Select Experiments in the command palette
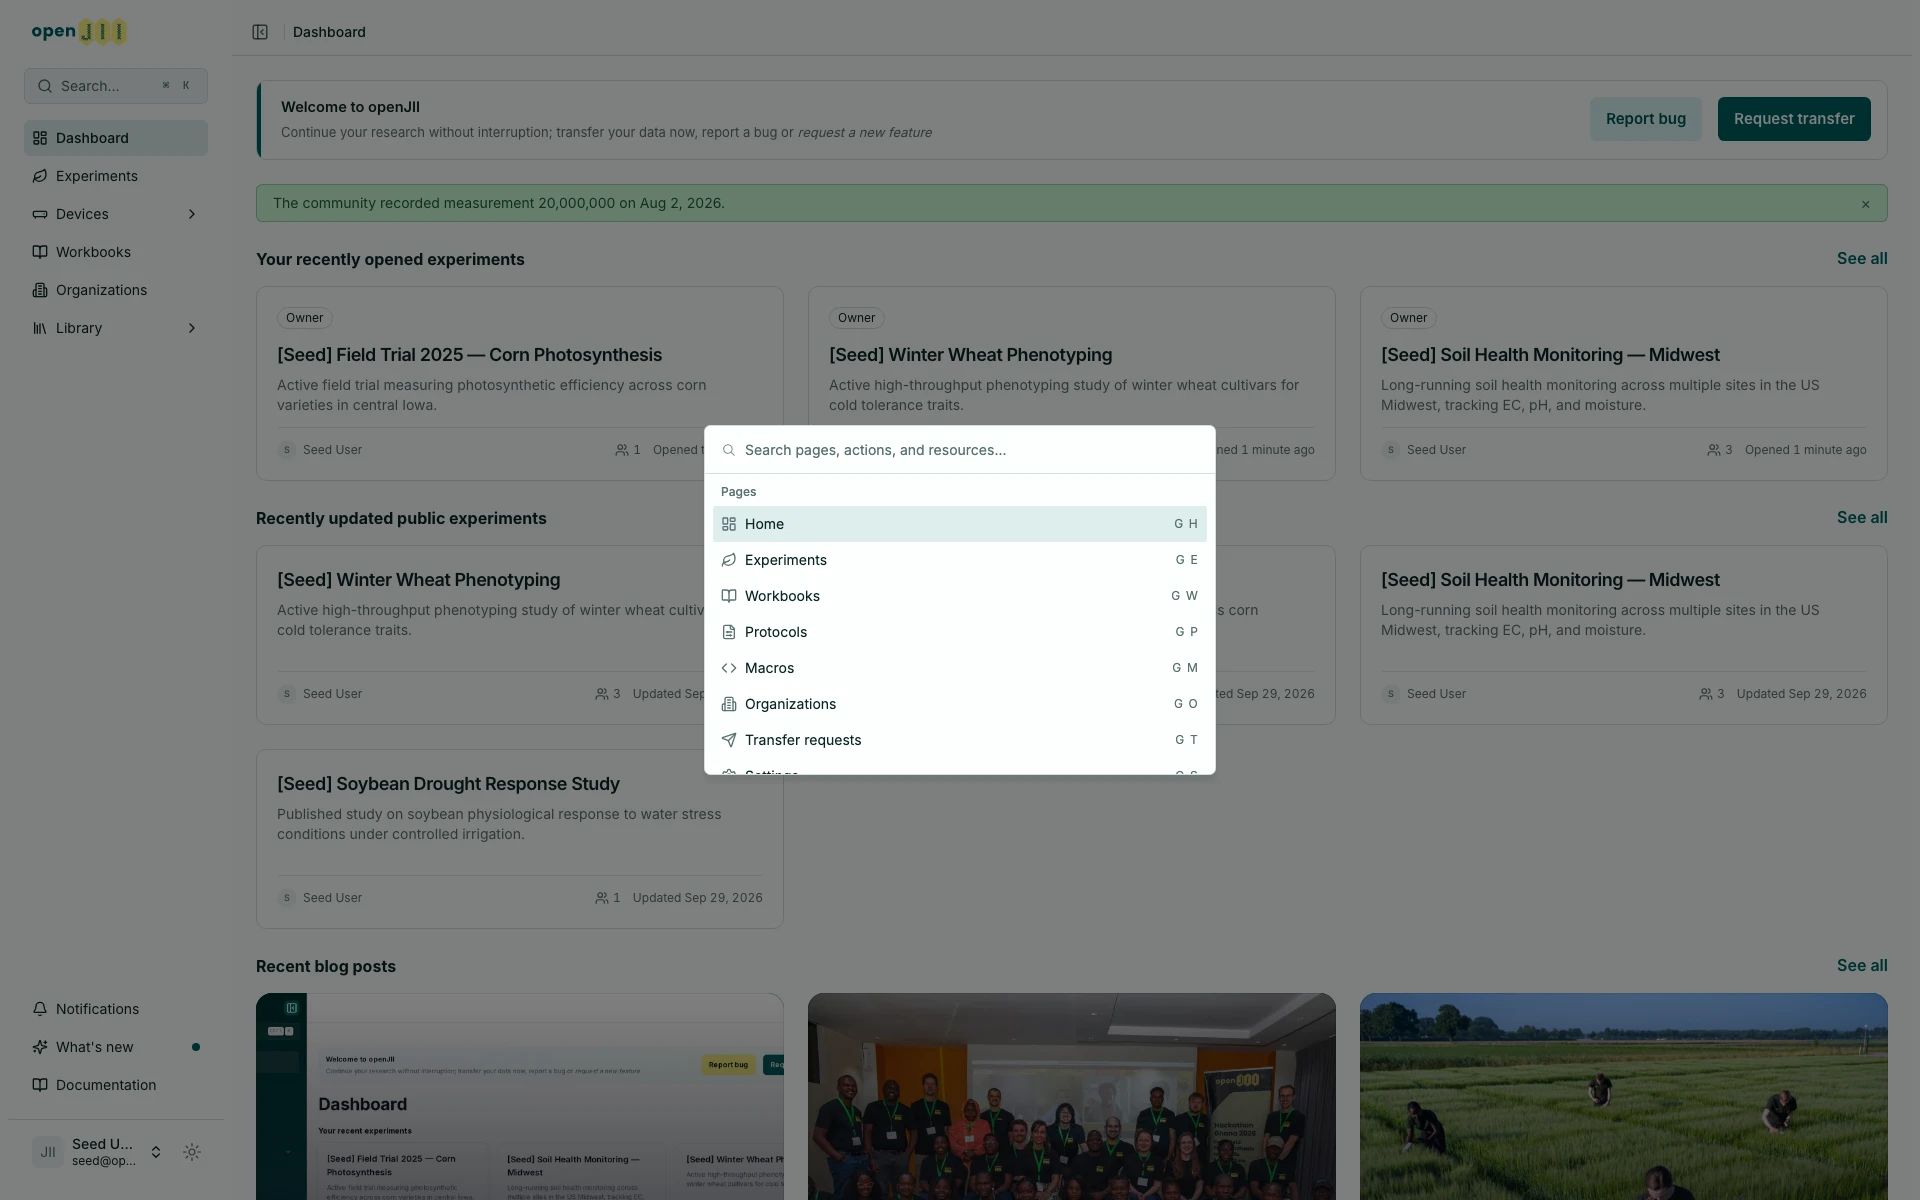 [960, 560]
